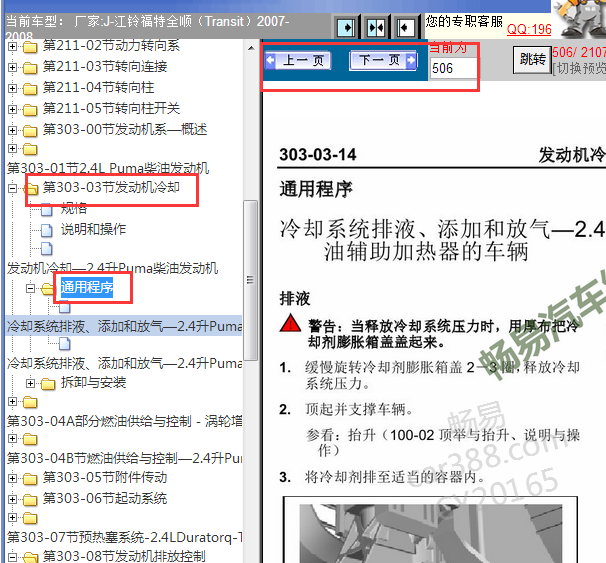The height and width of the screenshot is (563, 606).
Task: Click folder icon of 第303-06节起动系统
Action: pyautogui.click(x=30, y=500)
